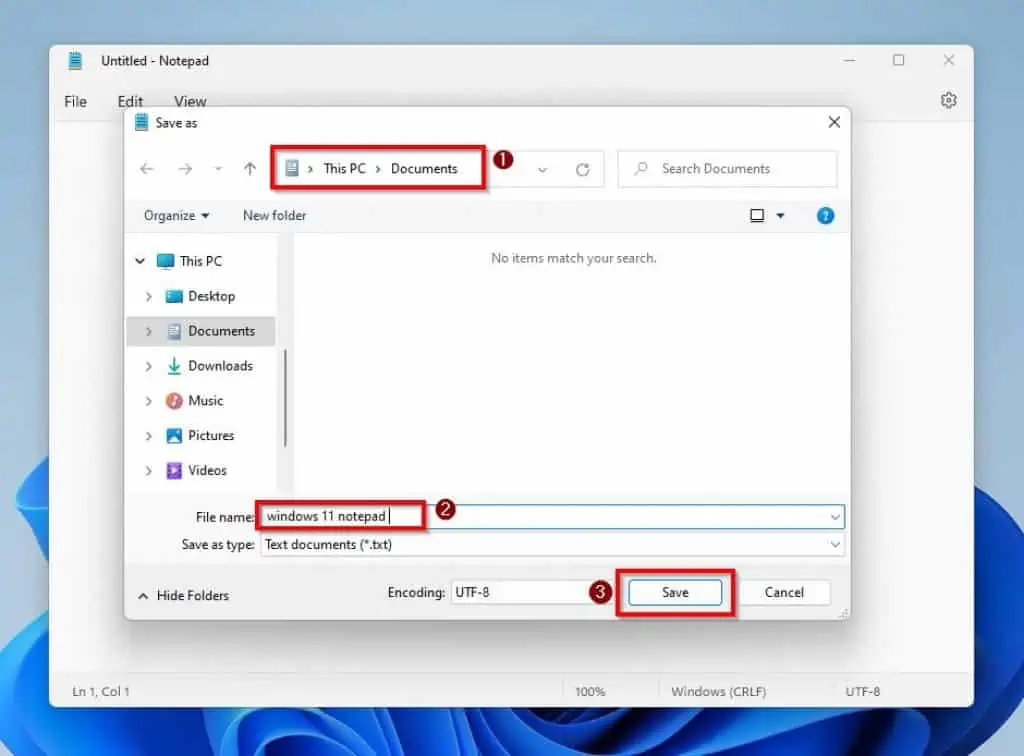Expand the Videos tree node
The width and height of the screenshot is (1024, 756).
point(148,471)
